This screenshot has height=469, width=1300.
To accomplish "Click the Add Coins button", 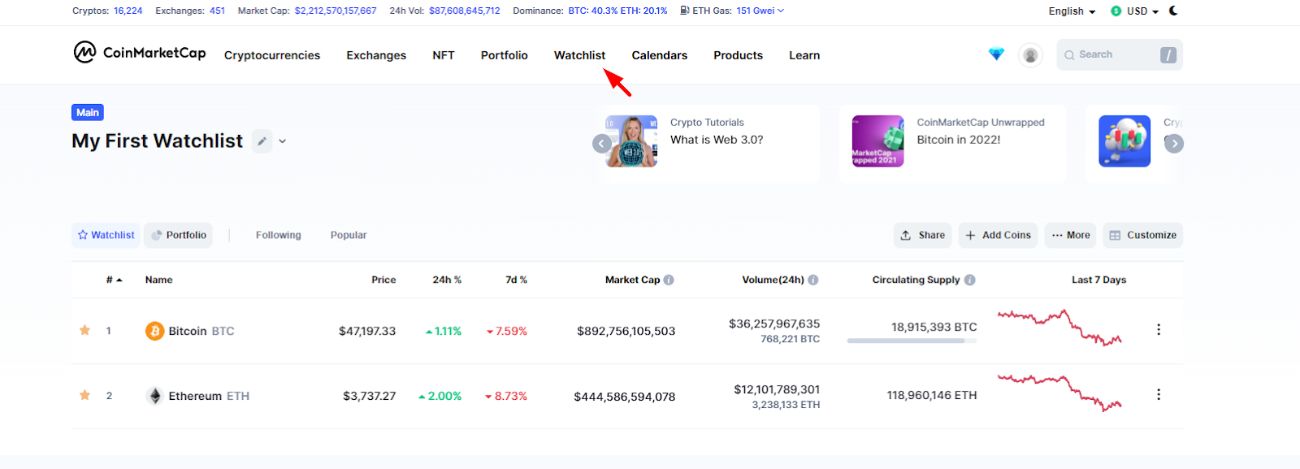I will (997, 235).
